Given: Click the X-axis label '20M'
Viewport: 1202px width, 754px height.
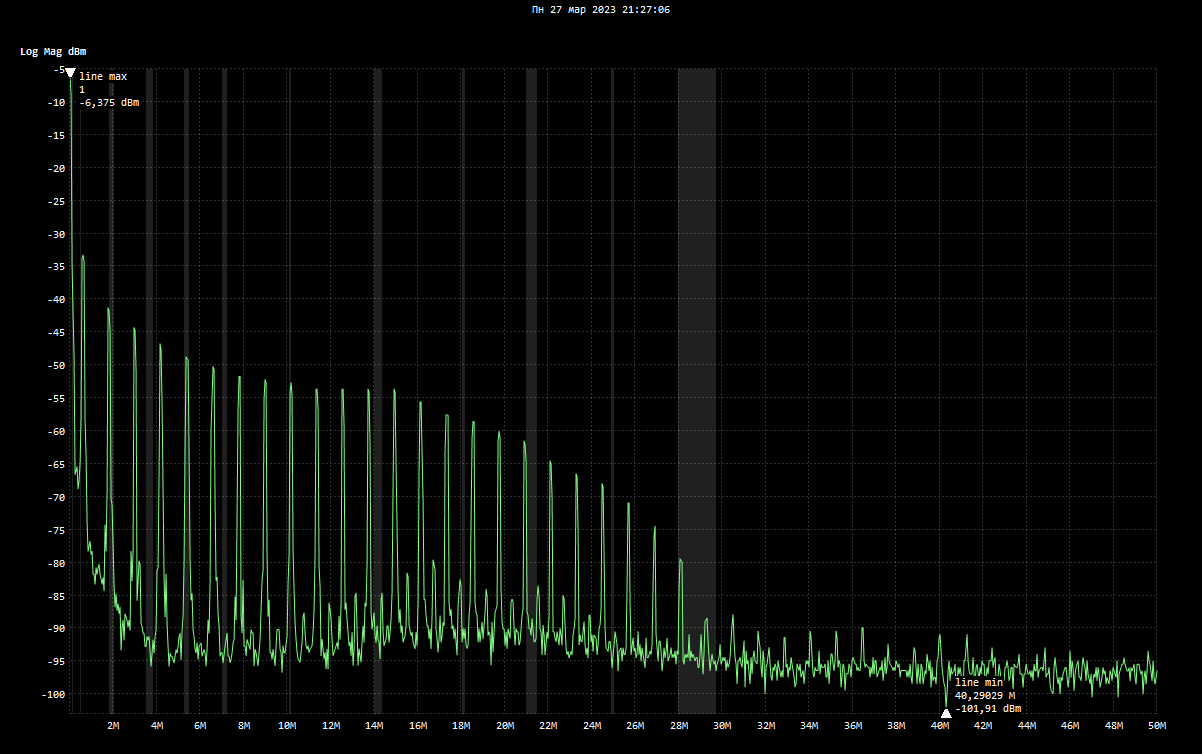Looking at the screenshot, I should [x=505, y=725].
